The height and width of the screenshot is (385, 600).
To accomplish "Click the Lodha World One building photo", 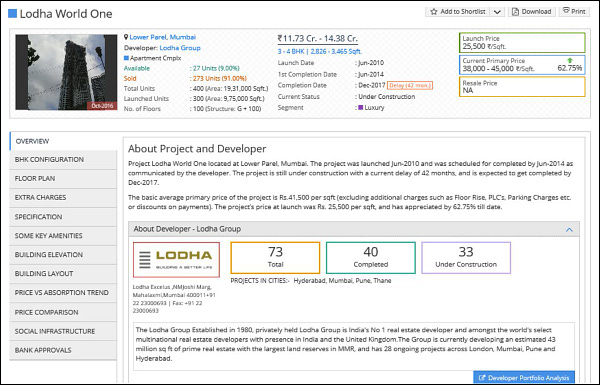I will 66,72.
